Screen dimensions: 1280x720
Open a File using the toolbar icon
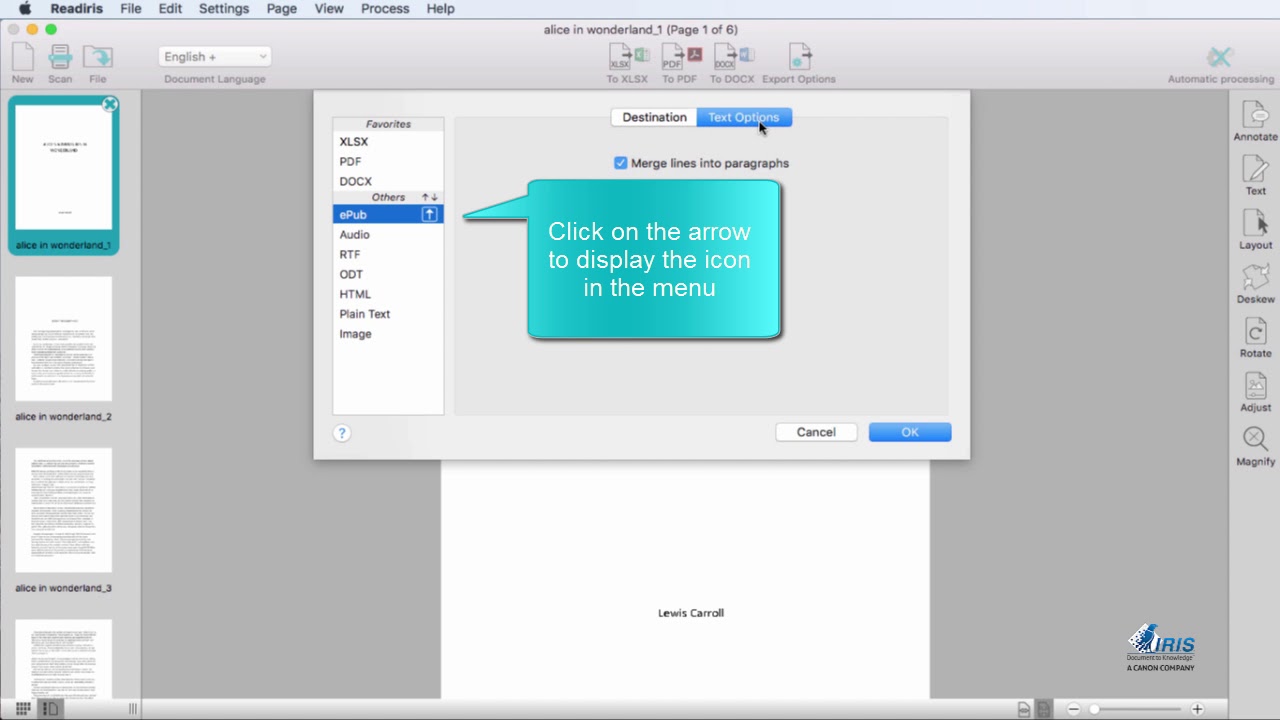pos(97,57)
